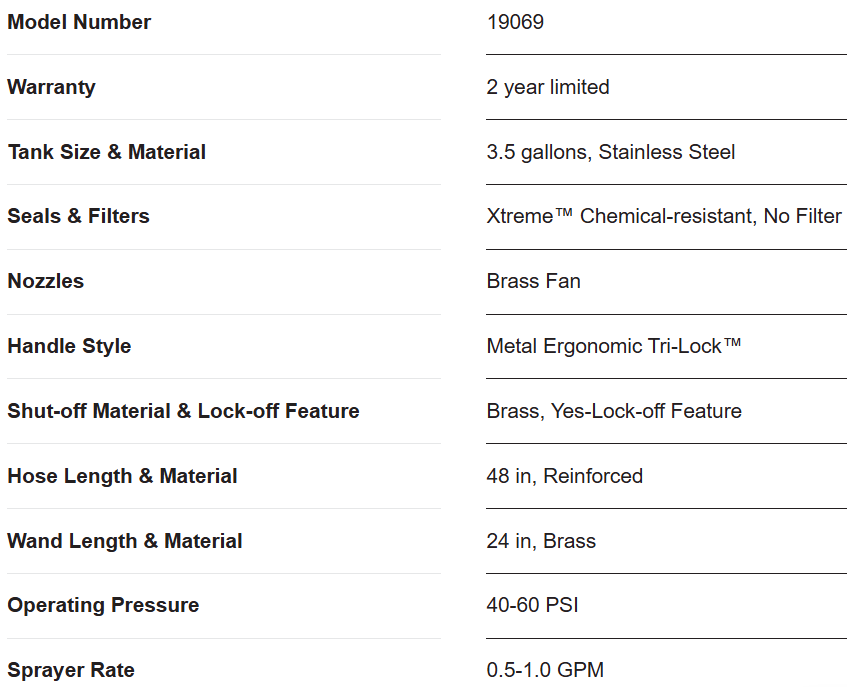Click Shut-off Material & Lock-off Feature label
Viewport: 847px width, 687px height.
[183, 411]
